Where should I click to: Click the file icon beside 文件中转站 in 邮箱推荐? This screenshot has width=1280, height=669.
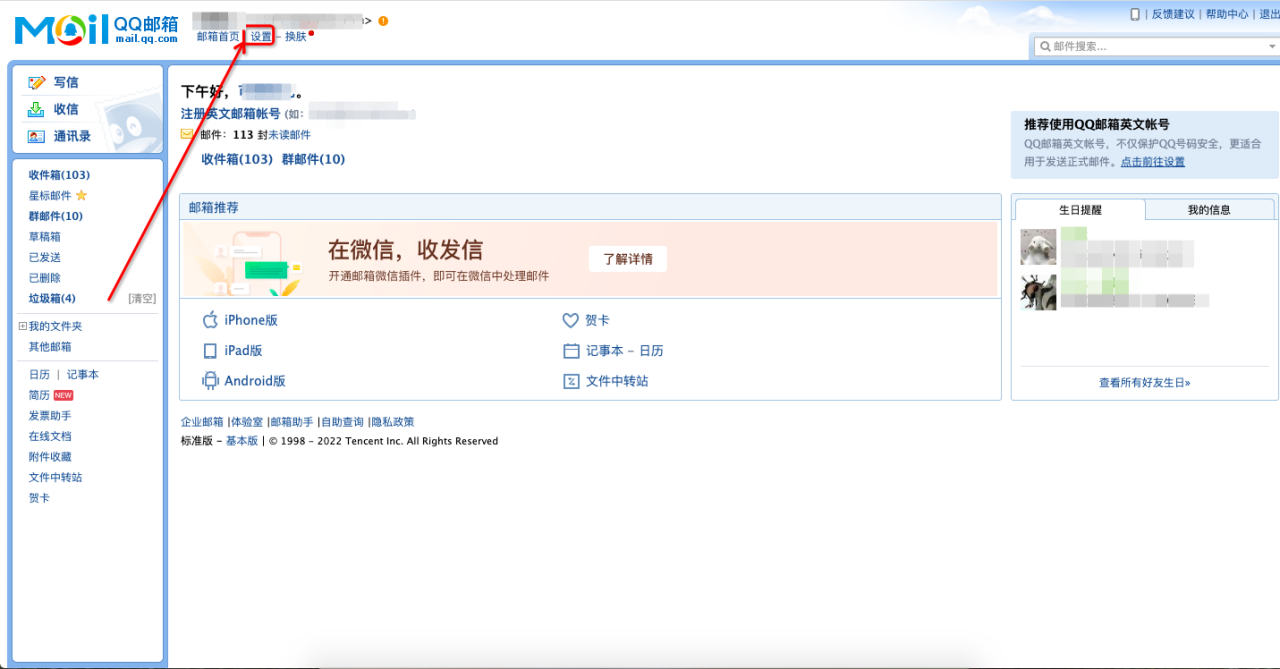pos(571,381)
